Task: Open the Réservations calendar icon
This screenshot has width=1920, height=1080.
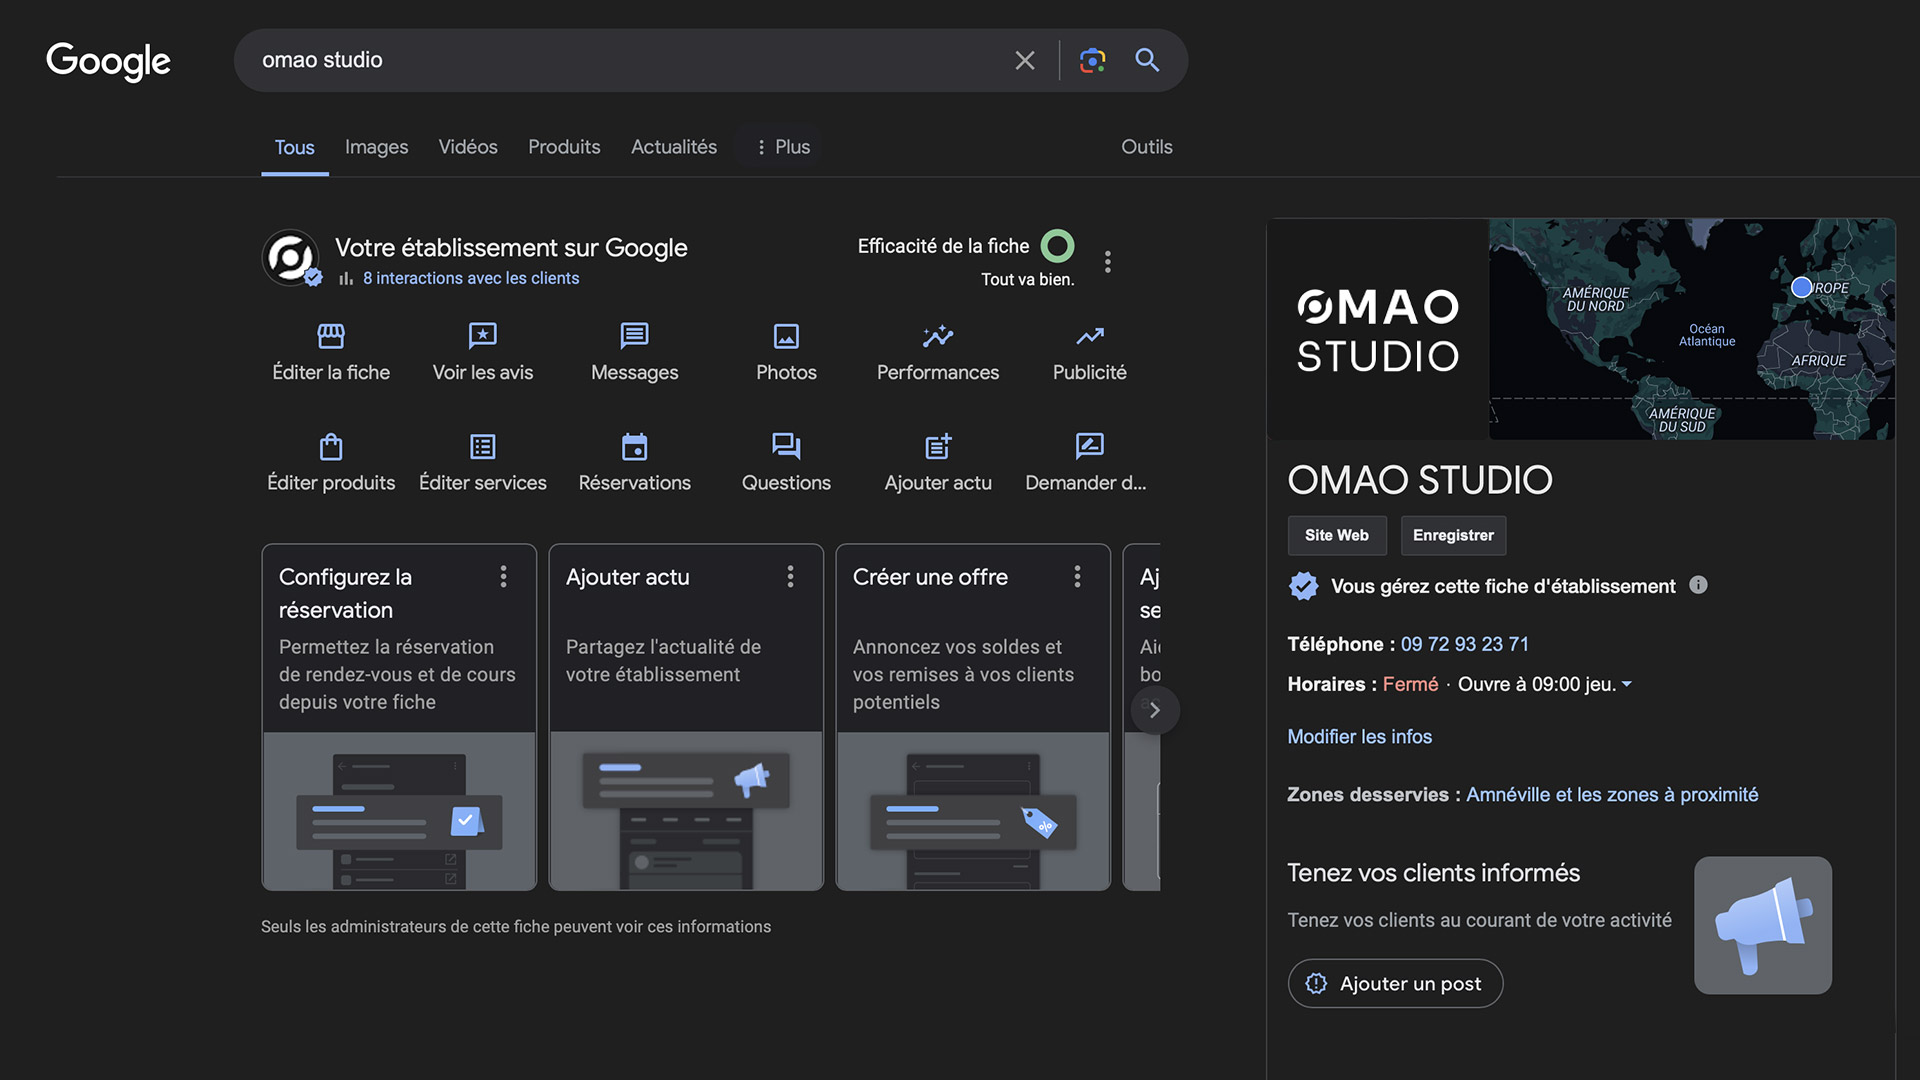Action: point(634,446)
